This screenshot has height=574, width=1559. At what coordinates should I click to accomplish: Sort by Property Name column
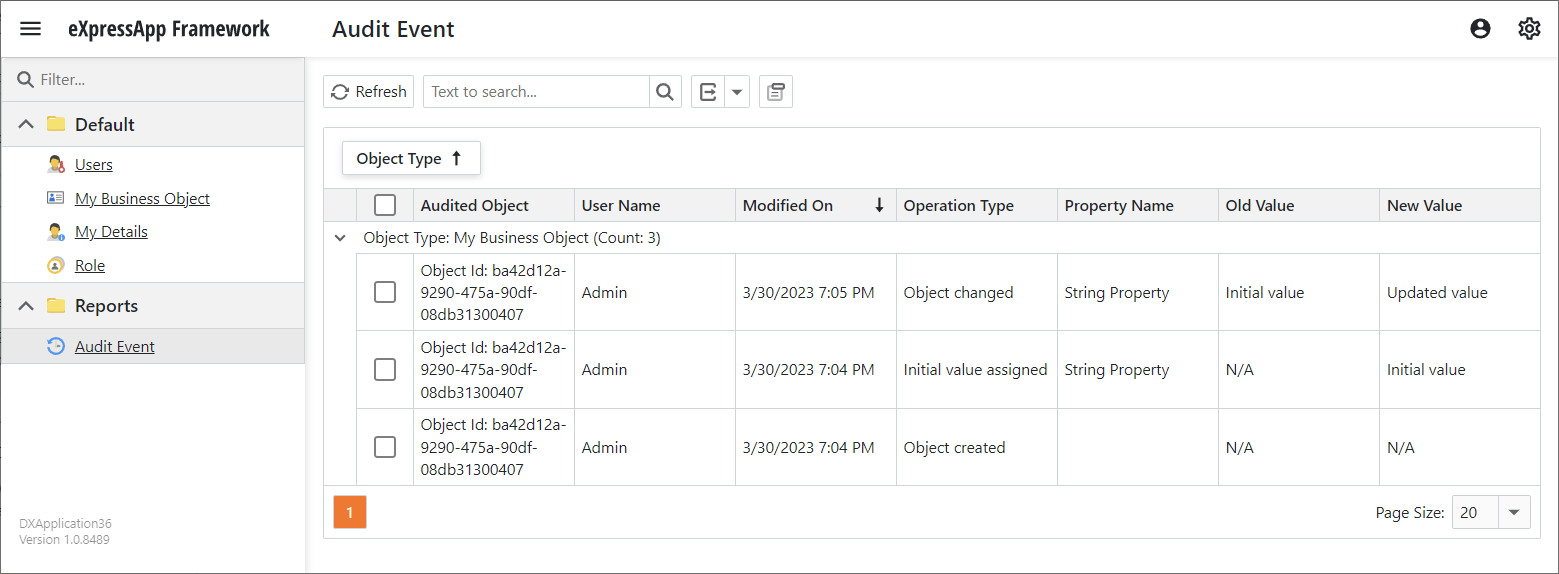coord(1138,205)
